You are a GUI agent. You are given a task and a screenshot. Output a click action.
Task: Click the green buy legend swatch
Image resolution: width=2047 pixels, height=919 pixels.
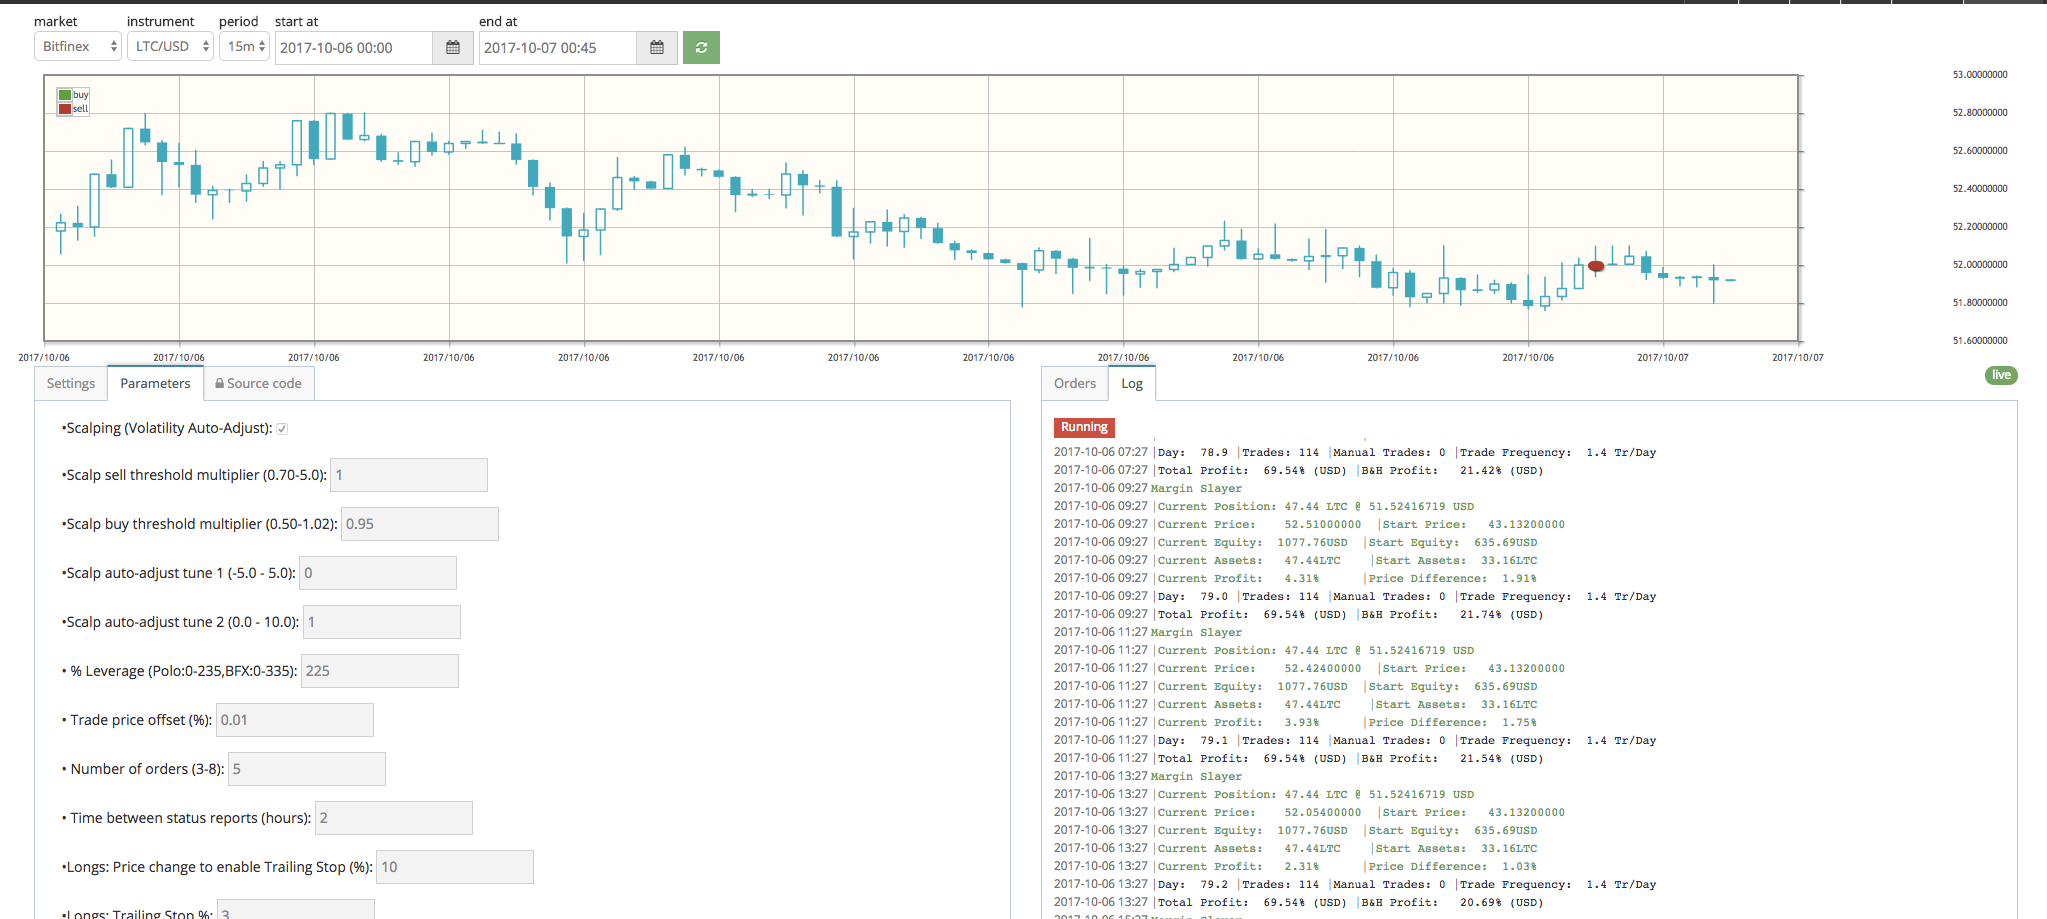(65, 95)
